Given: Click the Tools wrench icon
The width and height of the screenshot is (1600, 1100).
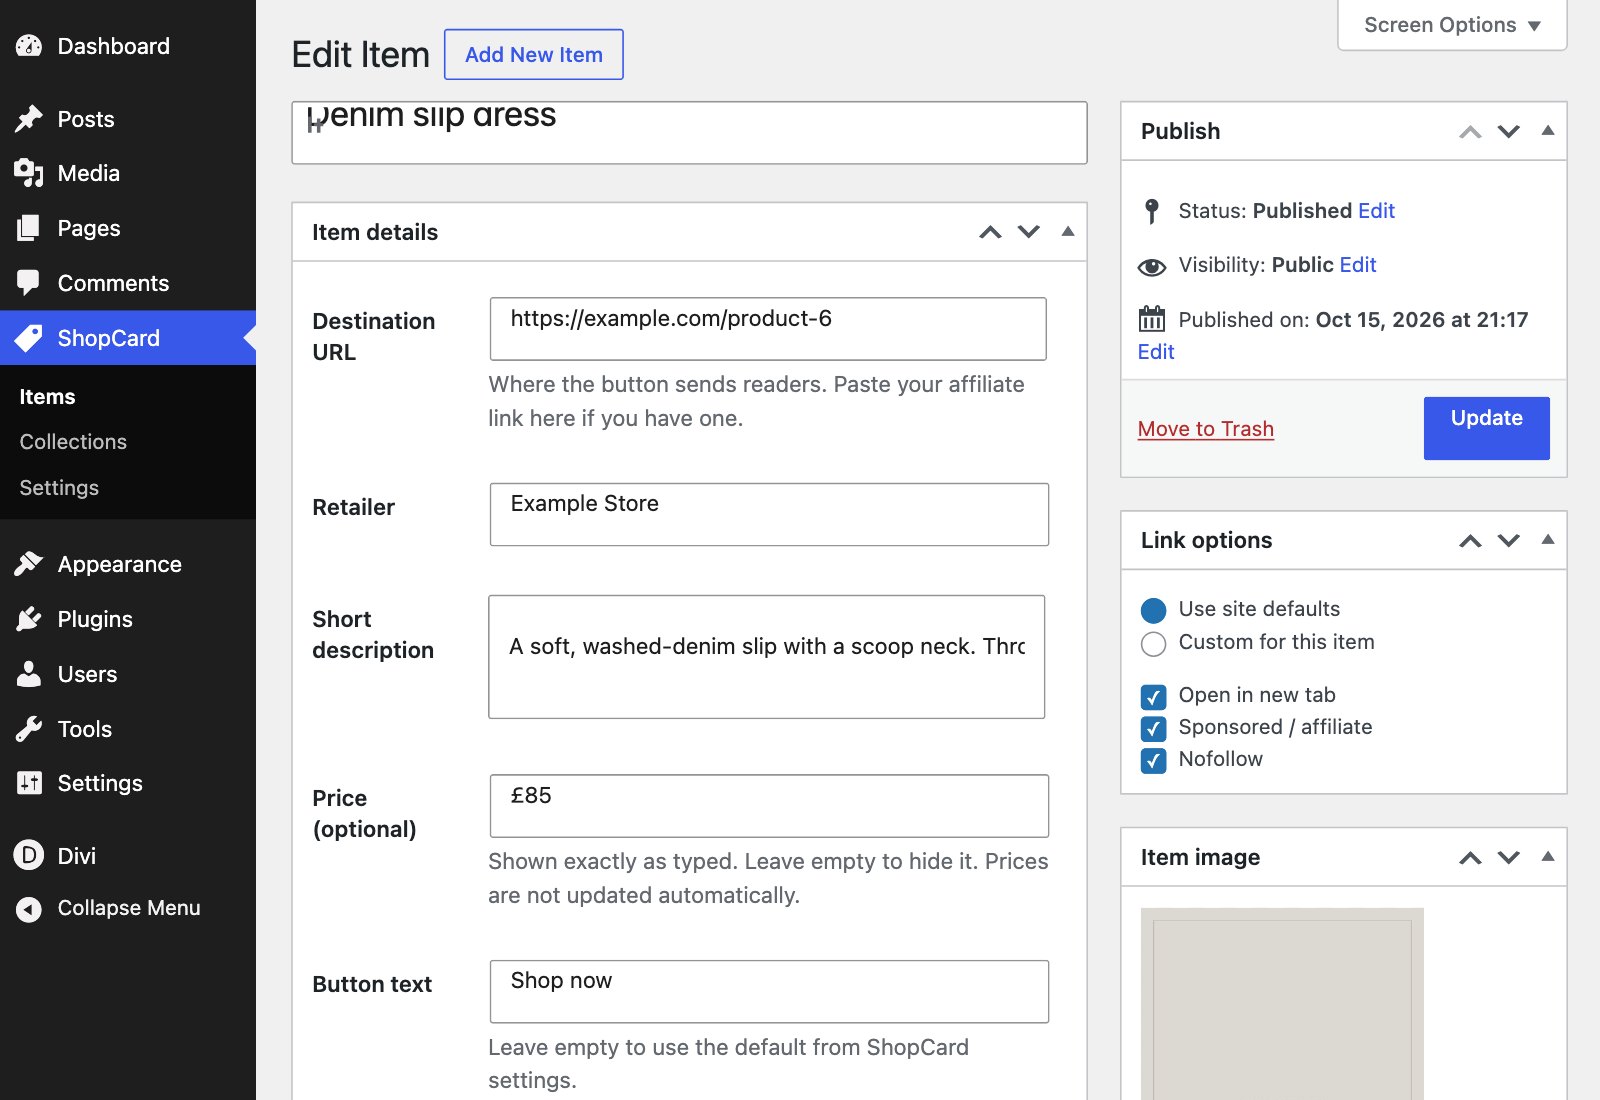Looking at the screenshot, I should [29, 729].
